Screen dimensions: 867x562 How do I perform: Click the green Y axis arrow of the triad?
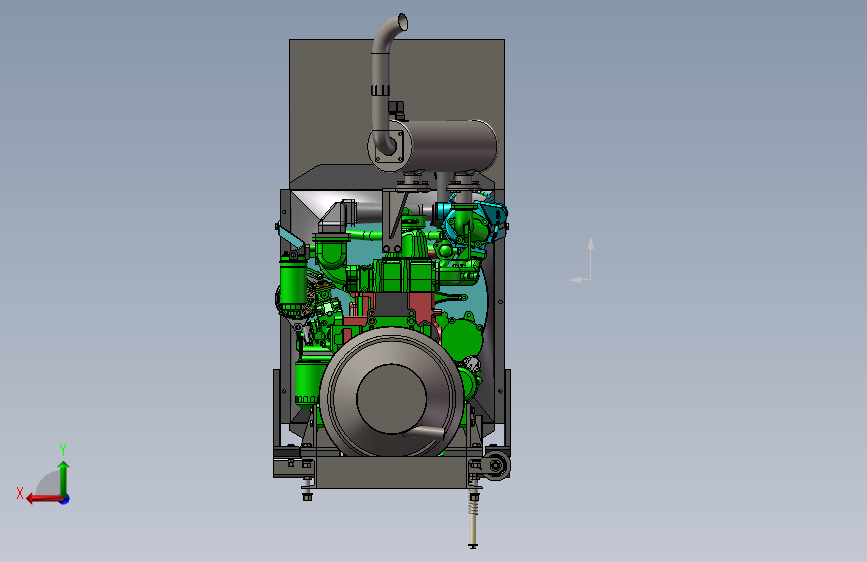(64, 479)
